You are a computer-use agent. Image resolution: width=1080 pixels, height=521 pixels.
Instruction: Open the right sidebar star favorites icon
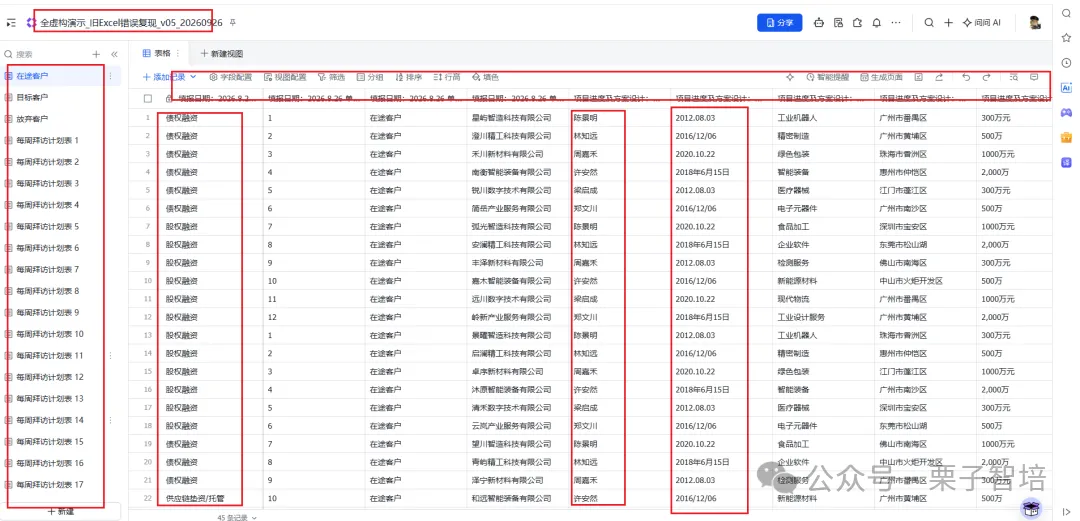pyautogui.click(x=1066, y=38)
